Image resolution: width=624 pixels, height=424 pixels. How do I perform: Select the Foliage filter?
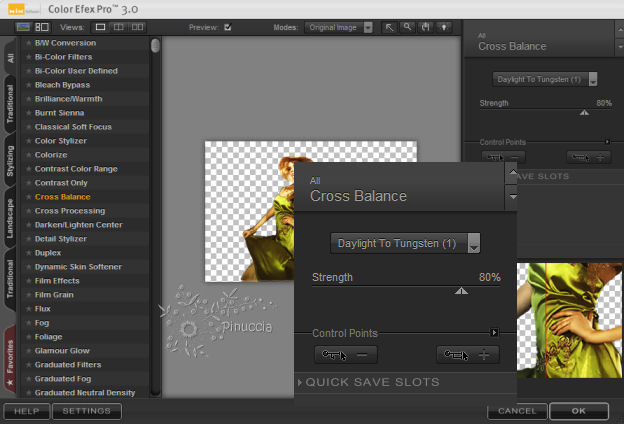48,337
